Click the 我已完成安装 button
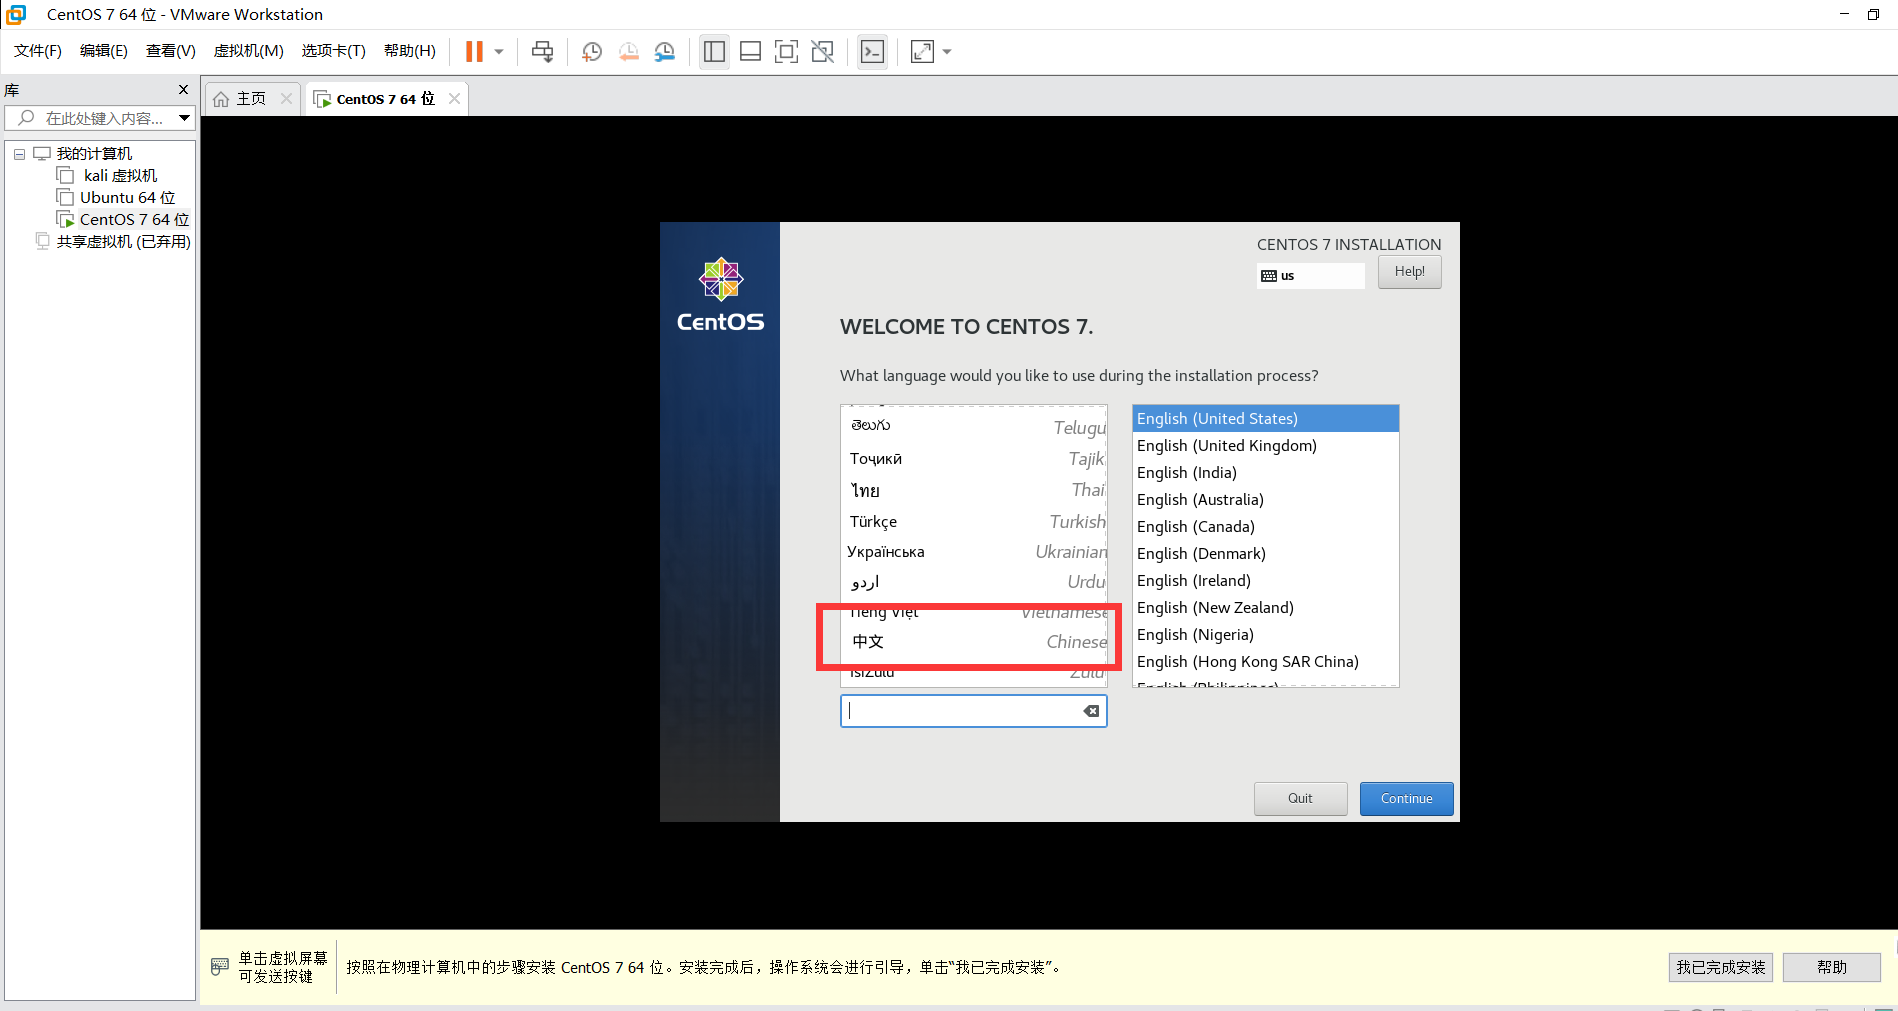This screenshot has width=1898, height=1011. 1720,967
